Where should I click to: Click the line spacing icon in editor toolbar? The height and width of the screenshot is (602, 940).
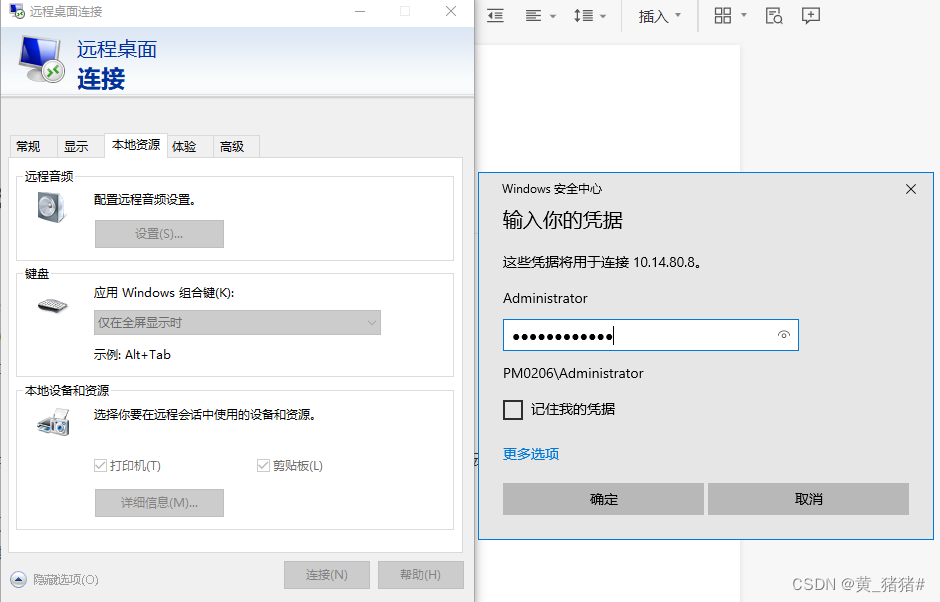(x=583, y=16)
